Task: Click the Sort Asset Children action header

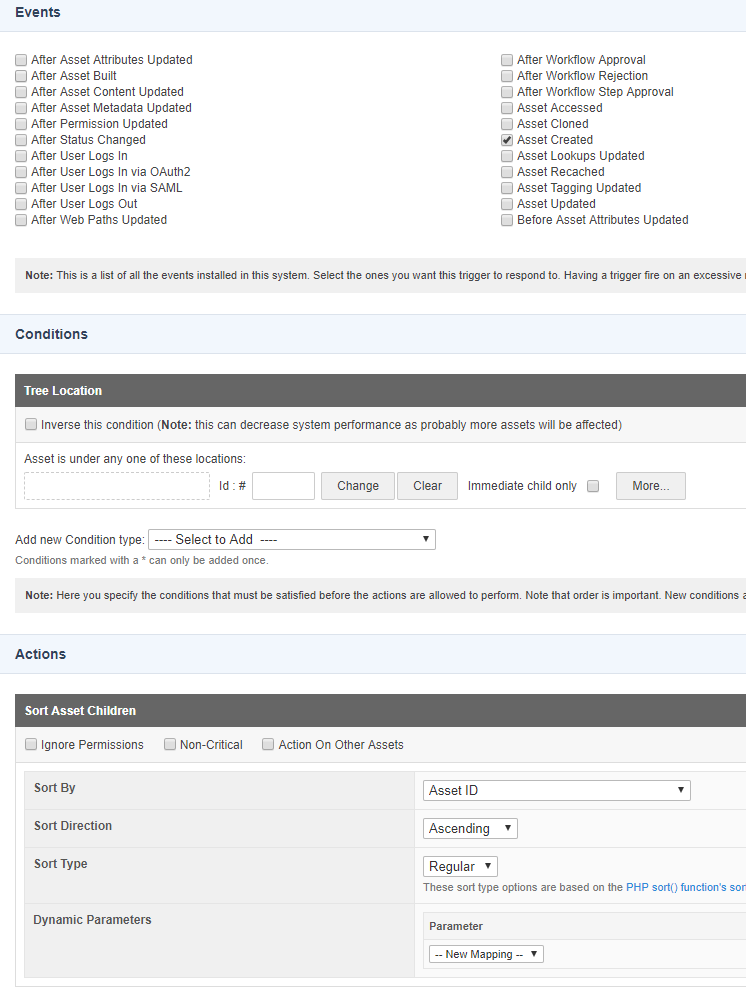Action: click(x=380, y=711)
